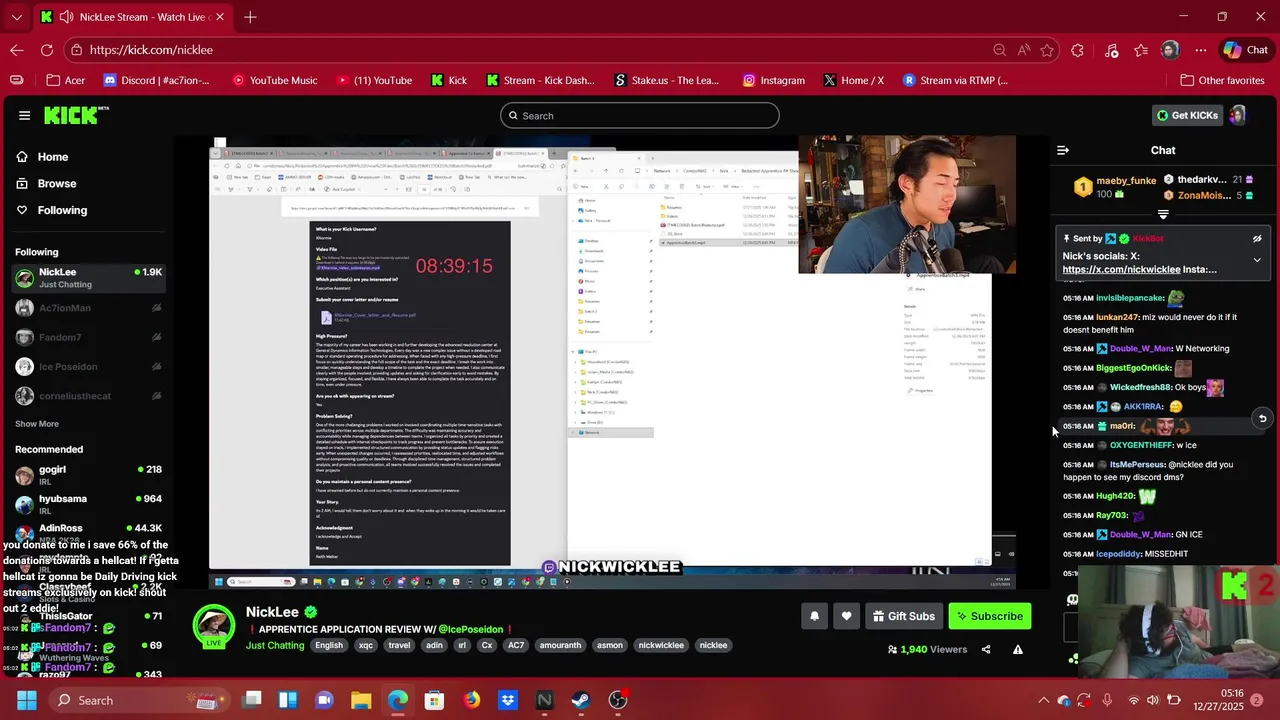
Task: Report stream warning icon
Action: point(1017,649)
